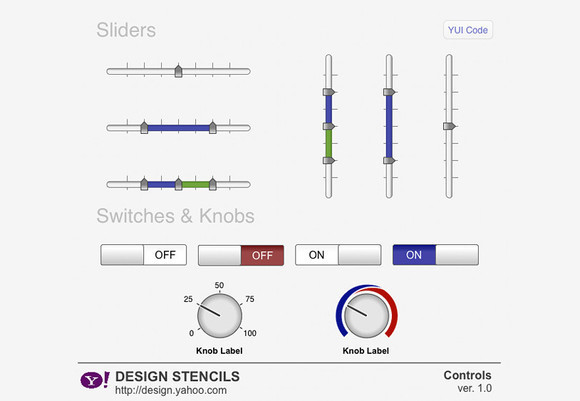This screenshot has height=401, width=580.
Task: Click the thumb on the top horizontal slider
Action: tap(178, 71)
